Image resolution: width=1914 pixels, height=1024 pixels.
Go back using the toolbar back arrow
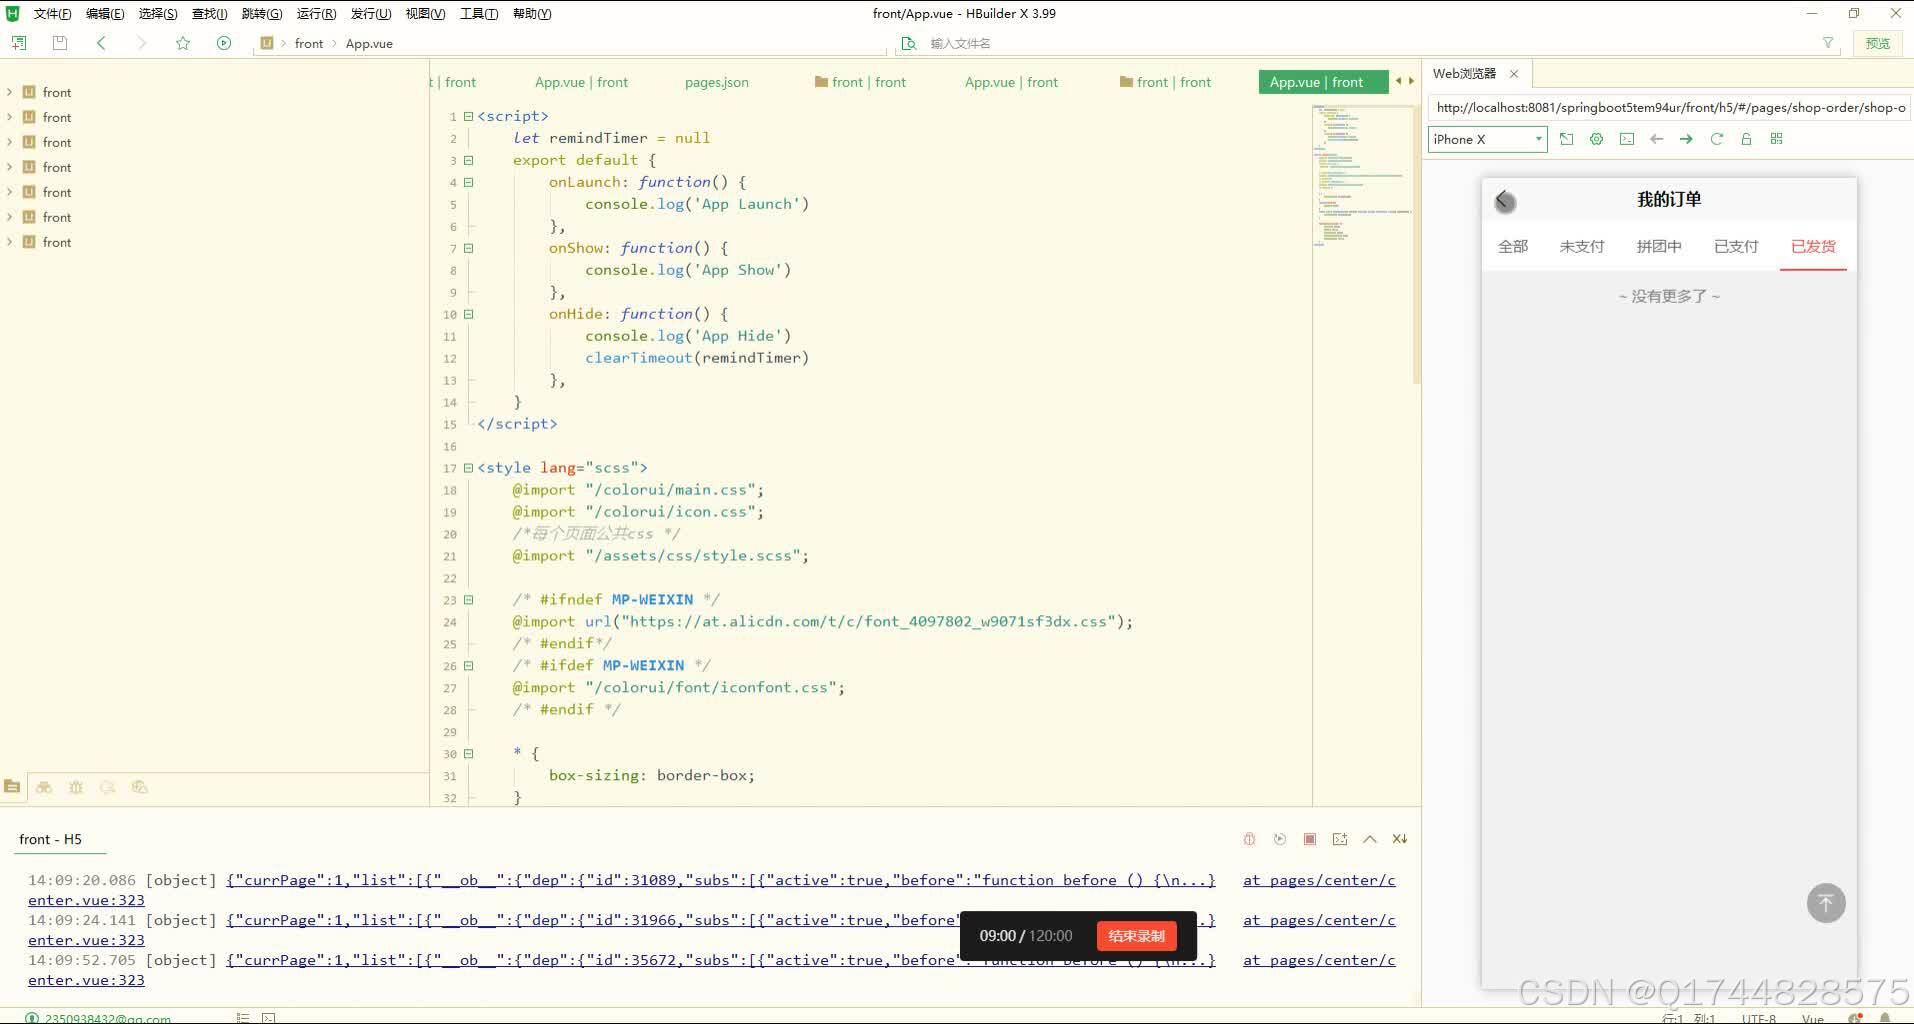[x=101, y=43]
